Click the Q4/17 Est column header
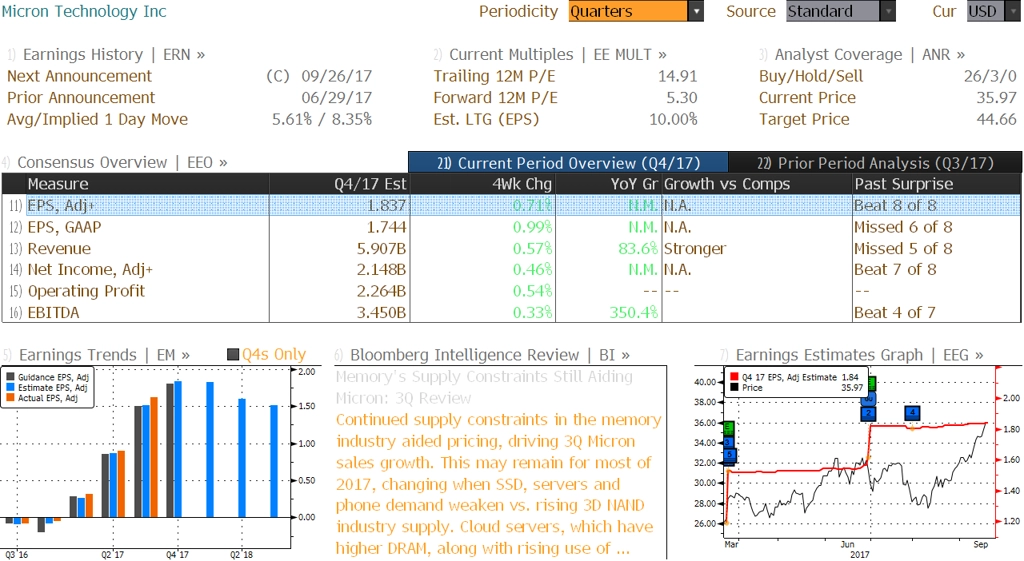The width and height of the screenshot is (1024, 561). 339,184
